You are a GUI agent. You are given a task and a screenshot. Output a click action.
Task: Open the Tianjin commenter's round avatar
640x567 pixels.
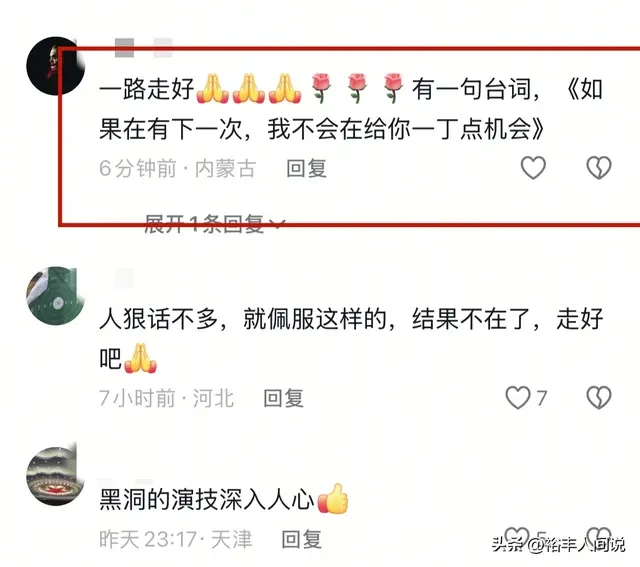(56, 476)
